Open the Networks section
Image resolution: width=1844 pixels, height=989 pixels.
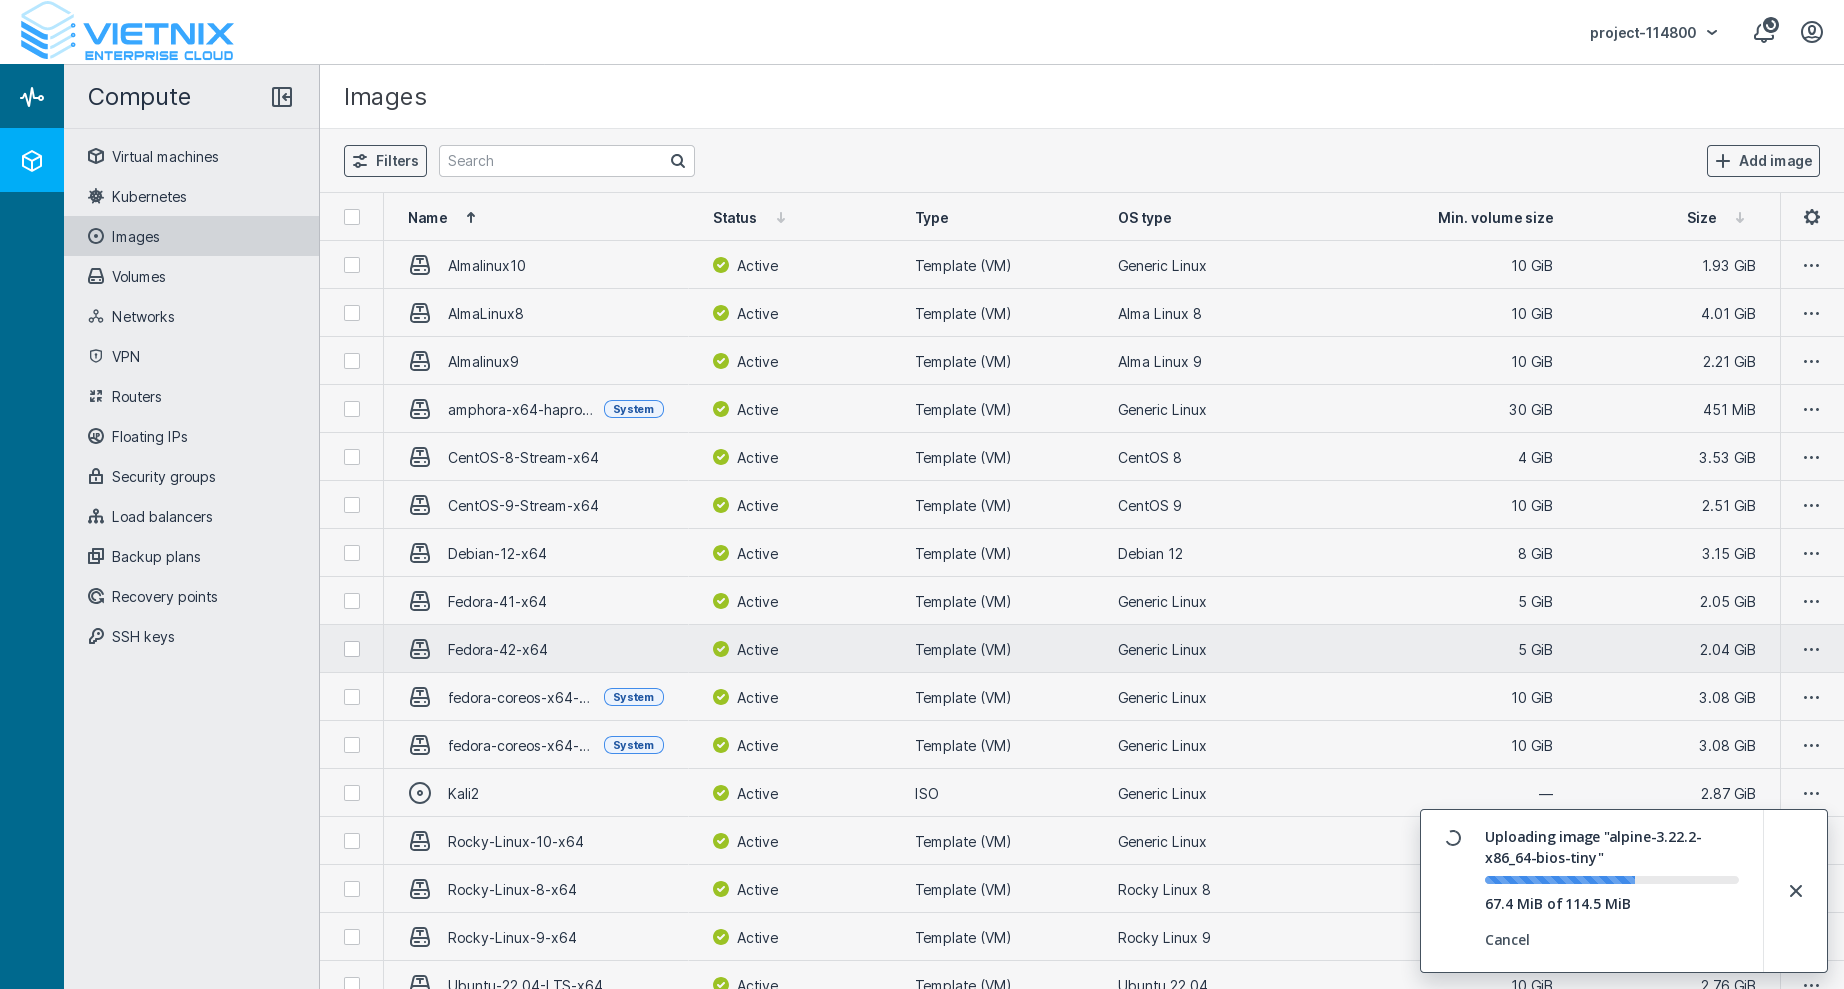click(x=142, y=317)
